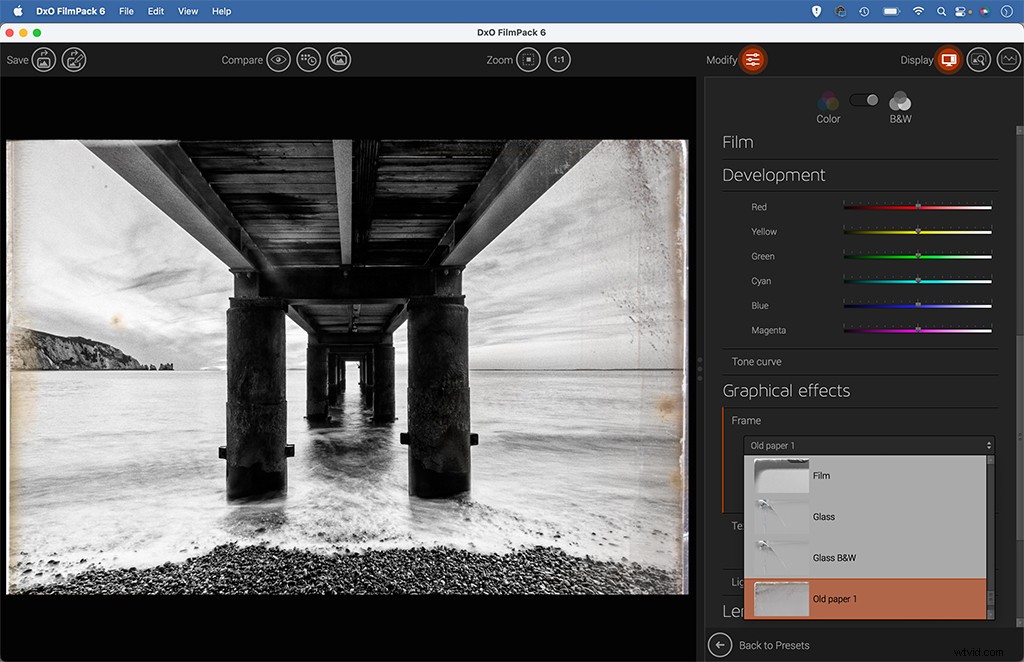Toggle the switch between Color and B&W
1024x662 pixels.
pos(862,100)
